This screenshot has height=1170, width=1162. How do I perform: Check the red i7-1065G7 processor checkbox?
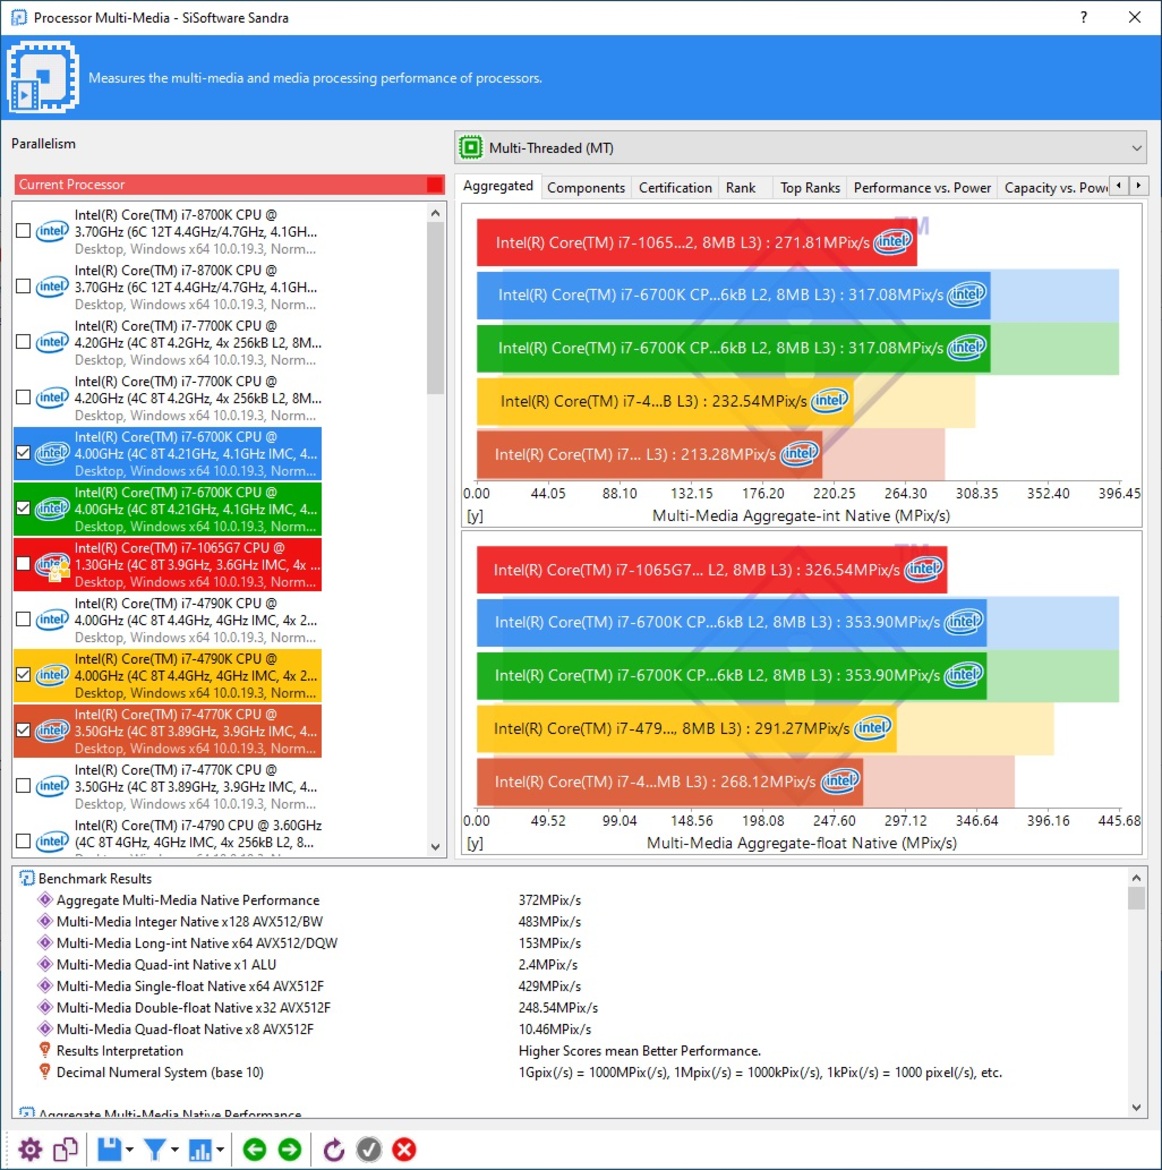[x=23, y=564]
